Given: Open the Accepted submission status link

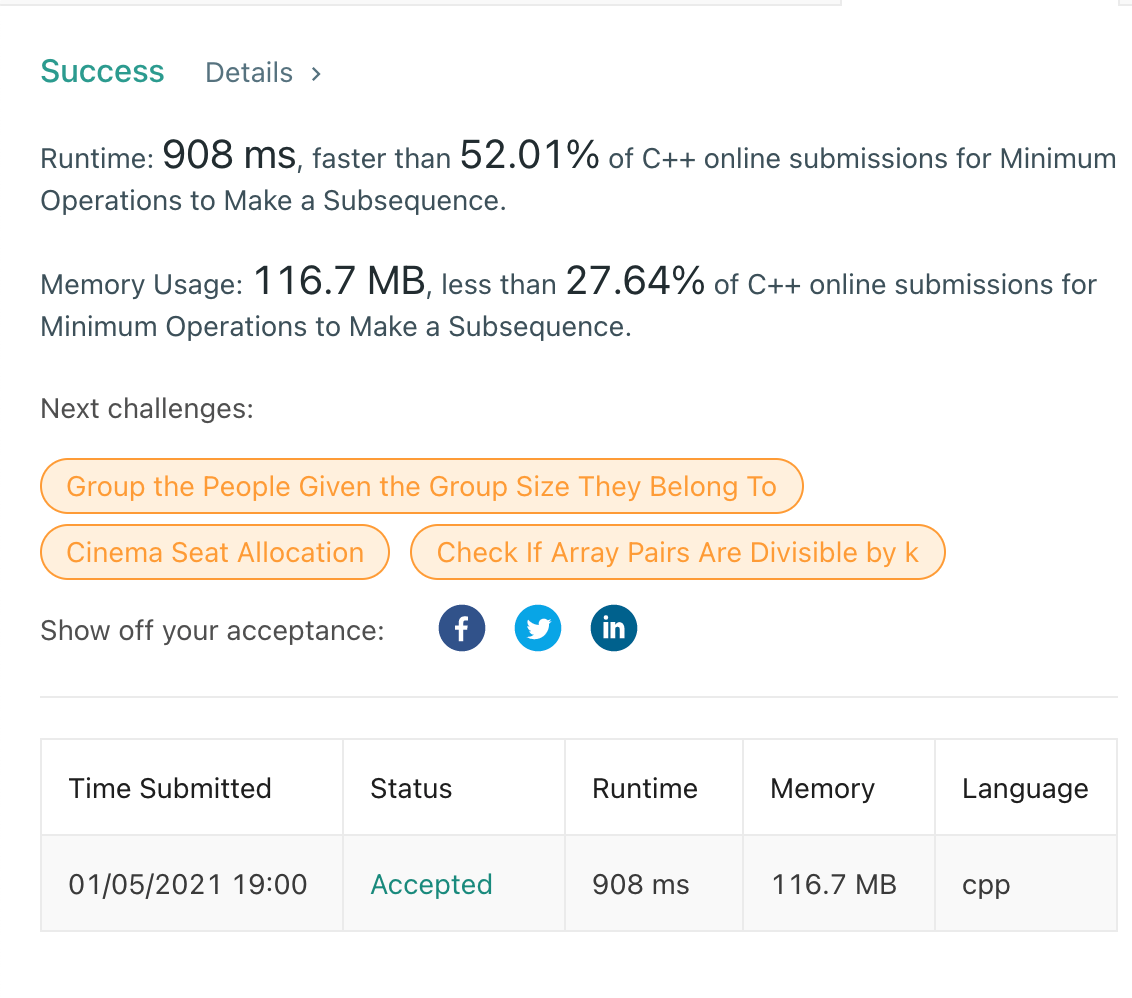Looking at the screenshot, I should (431, 884).
